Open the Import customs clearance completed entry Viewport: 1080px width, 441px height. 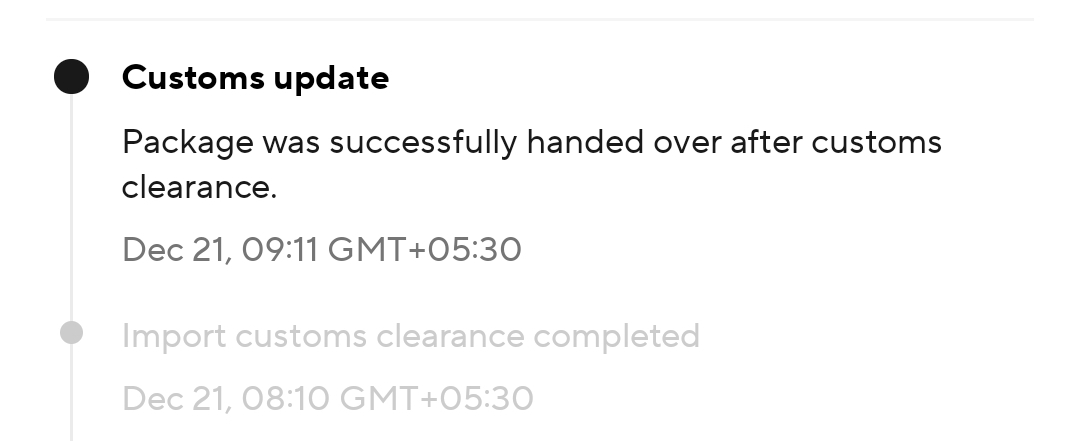[411, 336]
